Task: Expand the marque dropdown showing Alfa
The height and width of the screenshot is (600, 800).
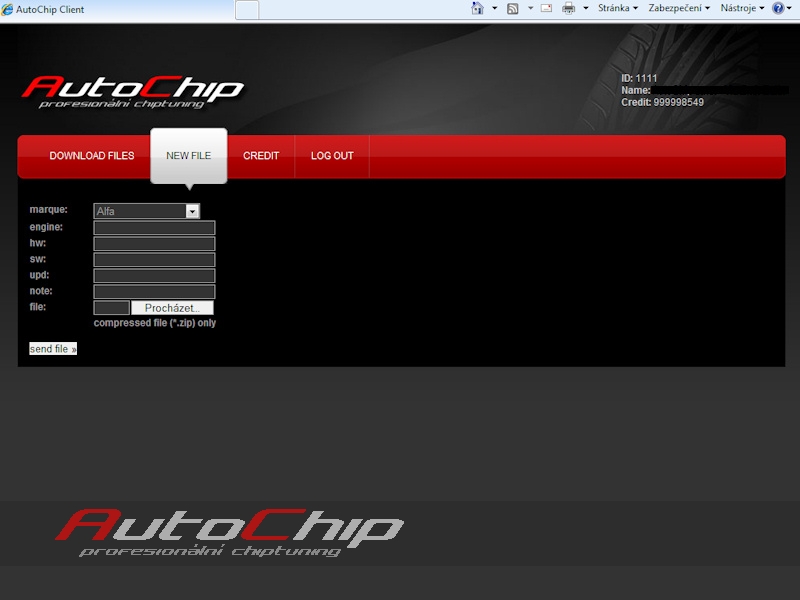Action: (x=192, y=211)
